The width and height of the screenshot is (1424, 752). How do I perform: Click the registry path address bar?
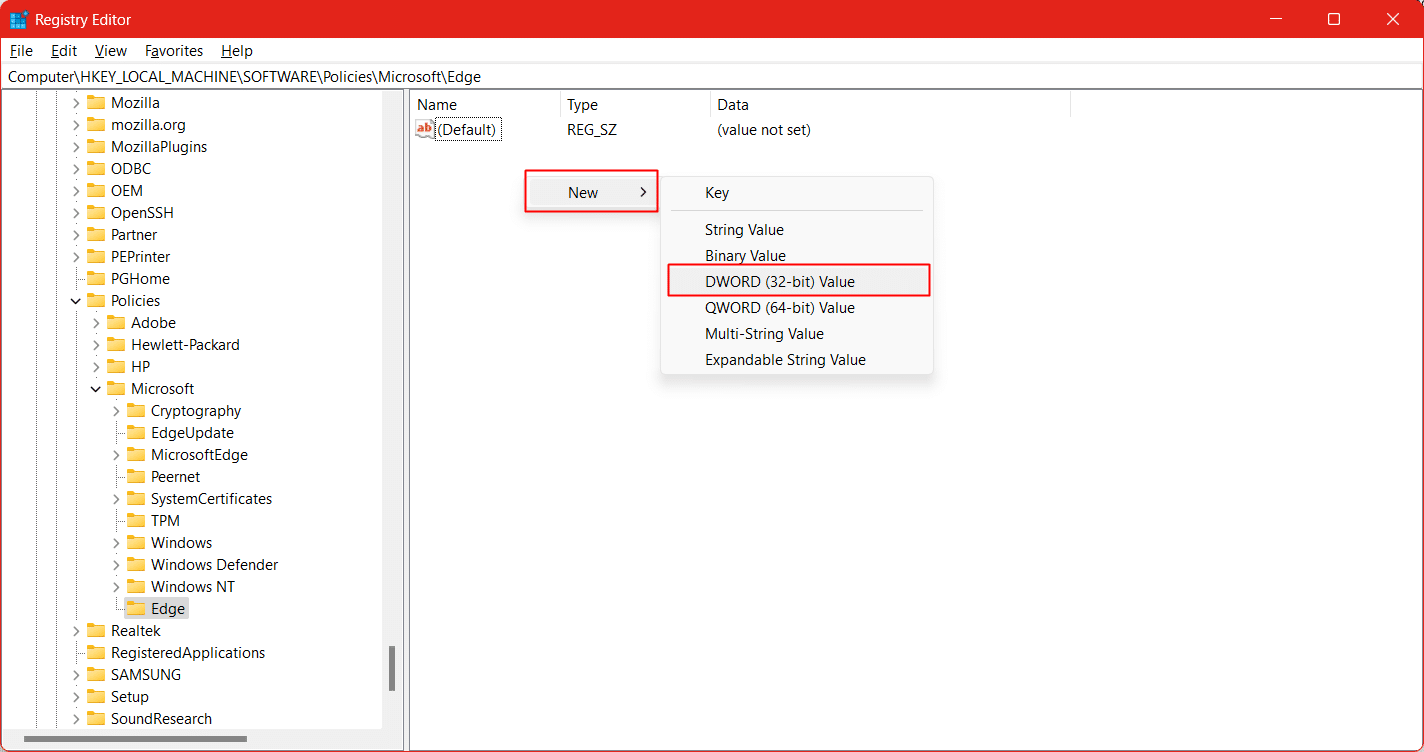pos(711,77)
